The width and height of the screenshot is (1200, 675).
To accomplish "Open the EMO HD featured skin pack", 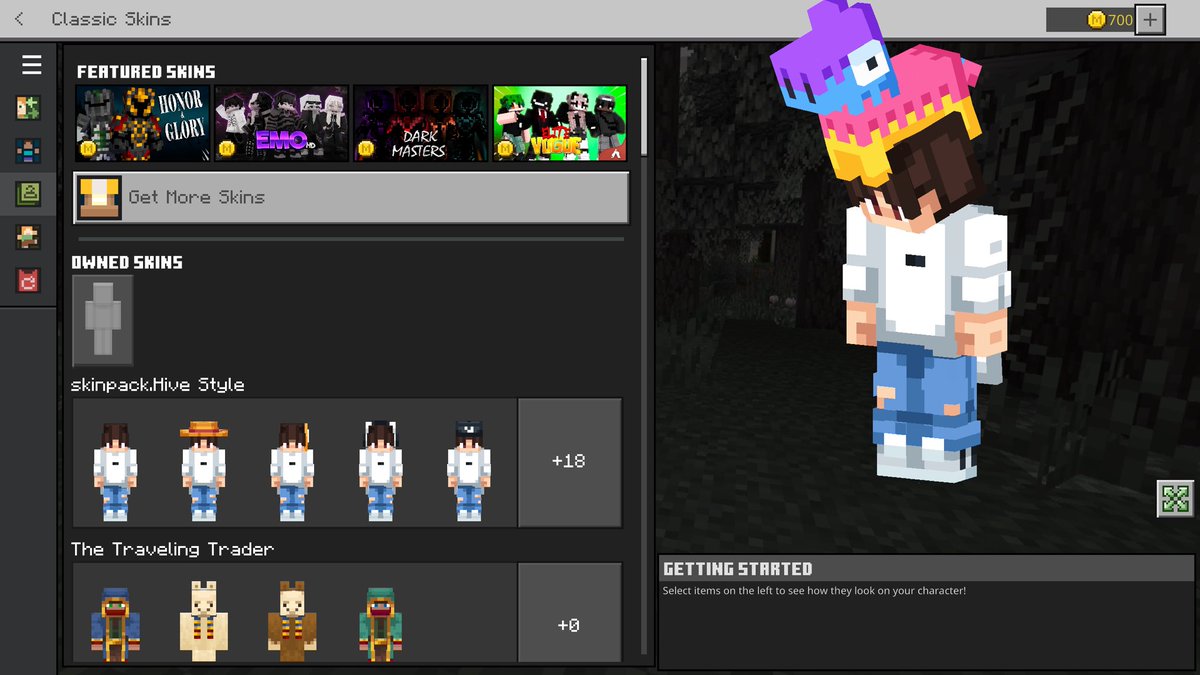I will coord(282,123).
